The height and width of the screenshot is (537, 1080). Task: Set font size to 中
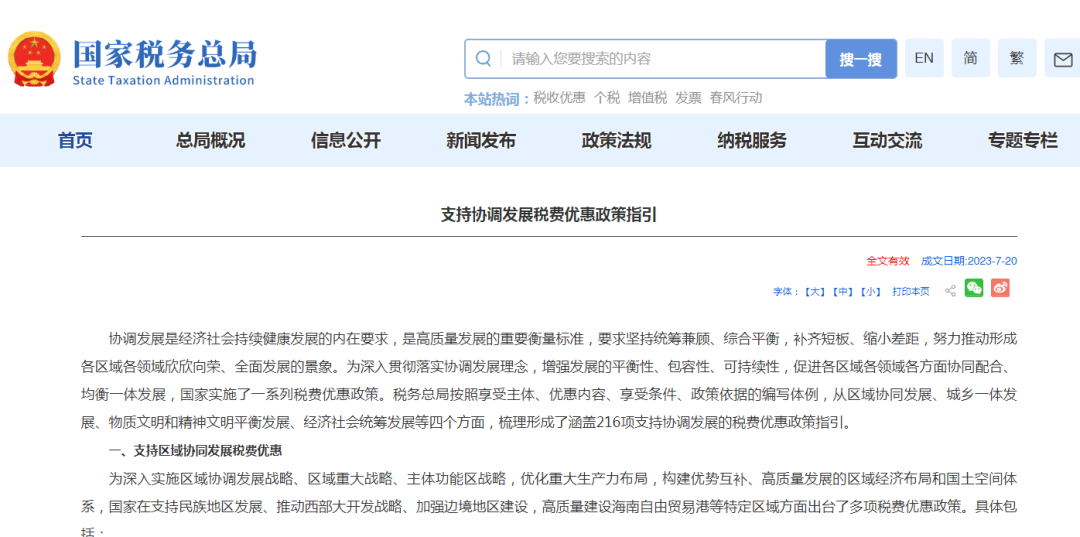click(843, 291)
